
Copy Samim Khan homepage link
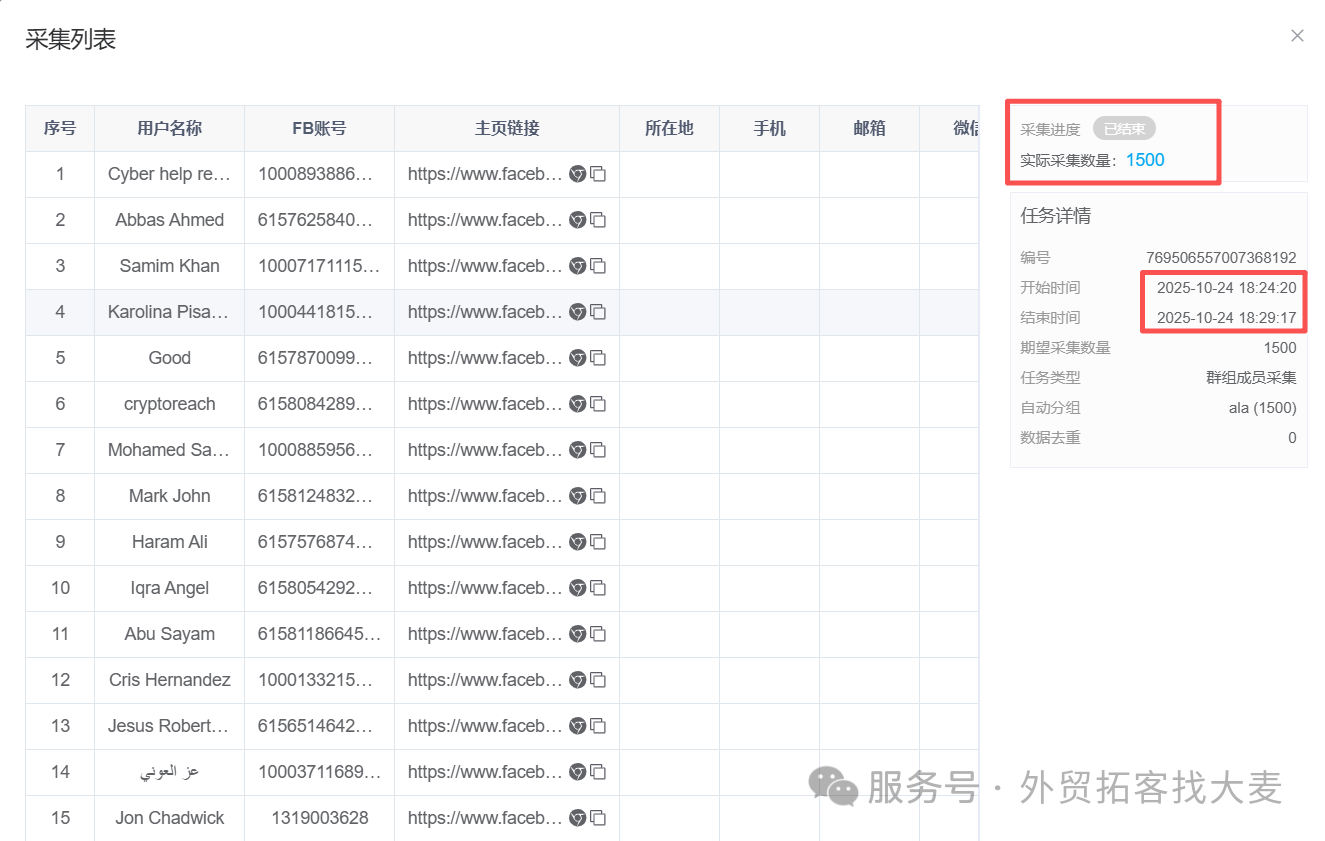(x=598, y=266)
